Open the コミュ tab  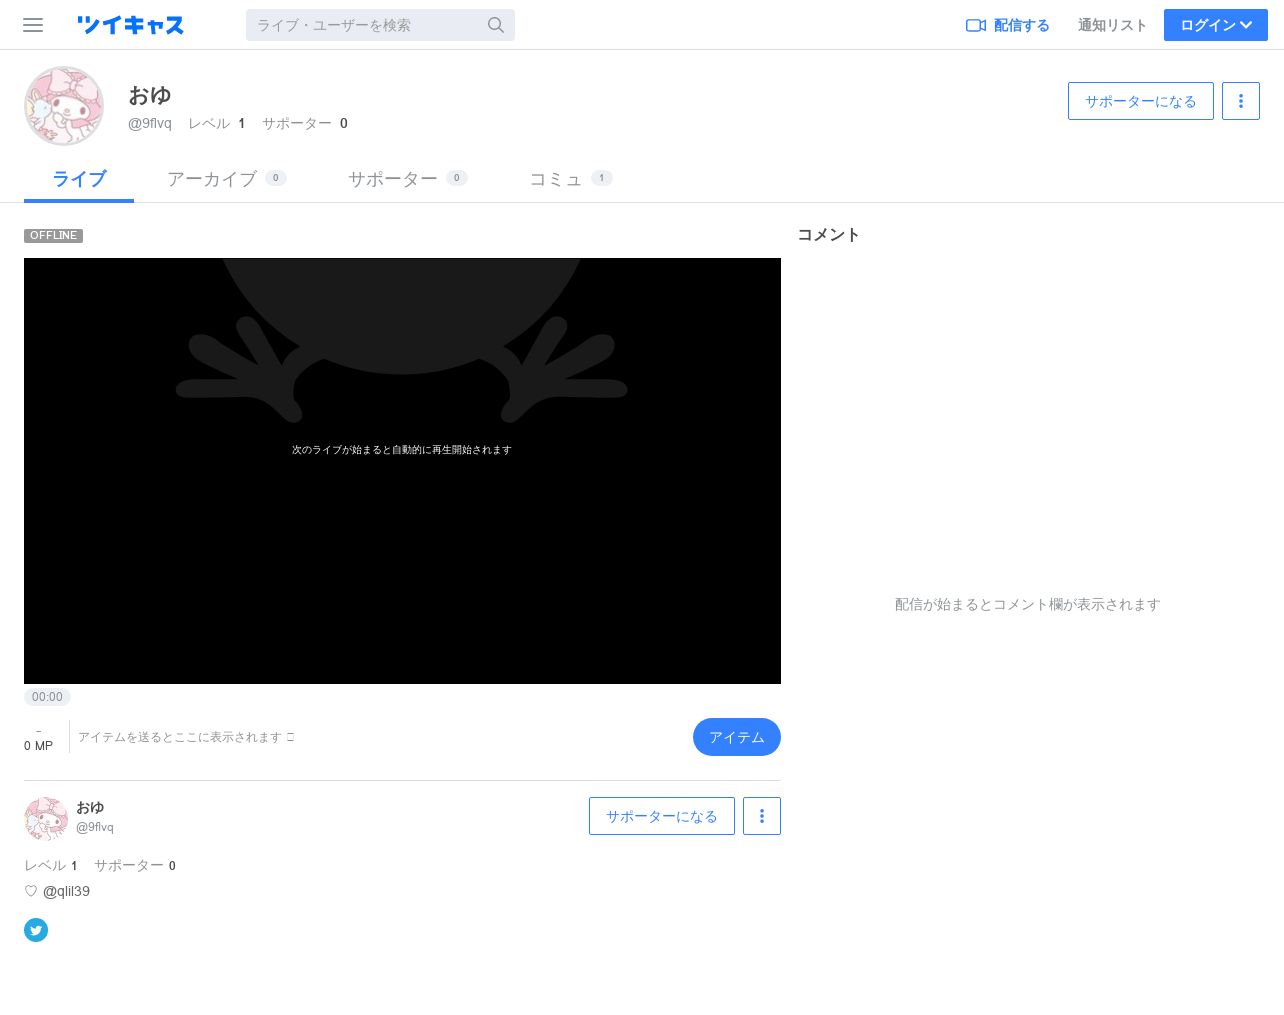point(571,179)
